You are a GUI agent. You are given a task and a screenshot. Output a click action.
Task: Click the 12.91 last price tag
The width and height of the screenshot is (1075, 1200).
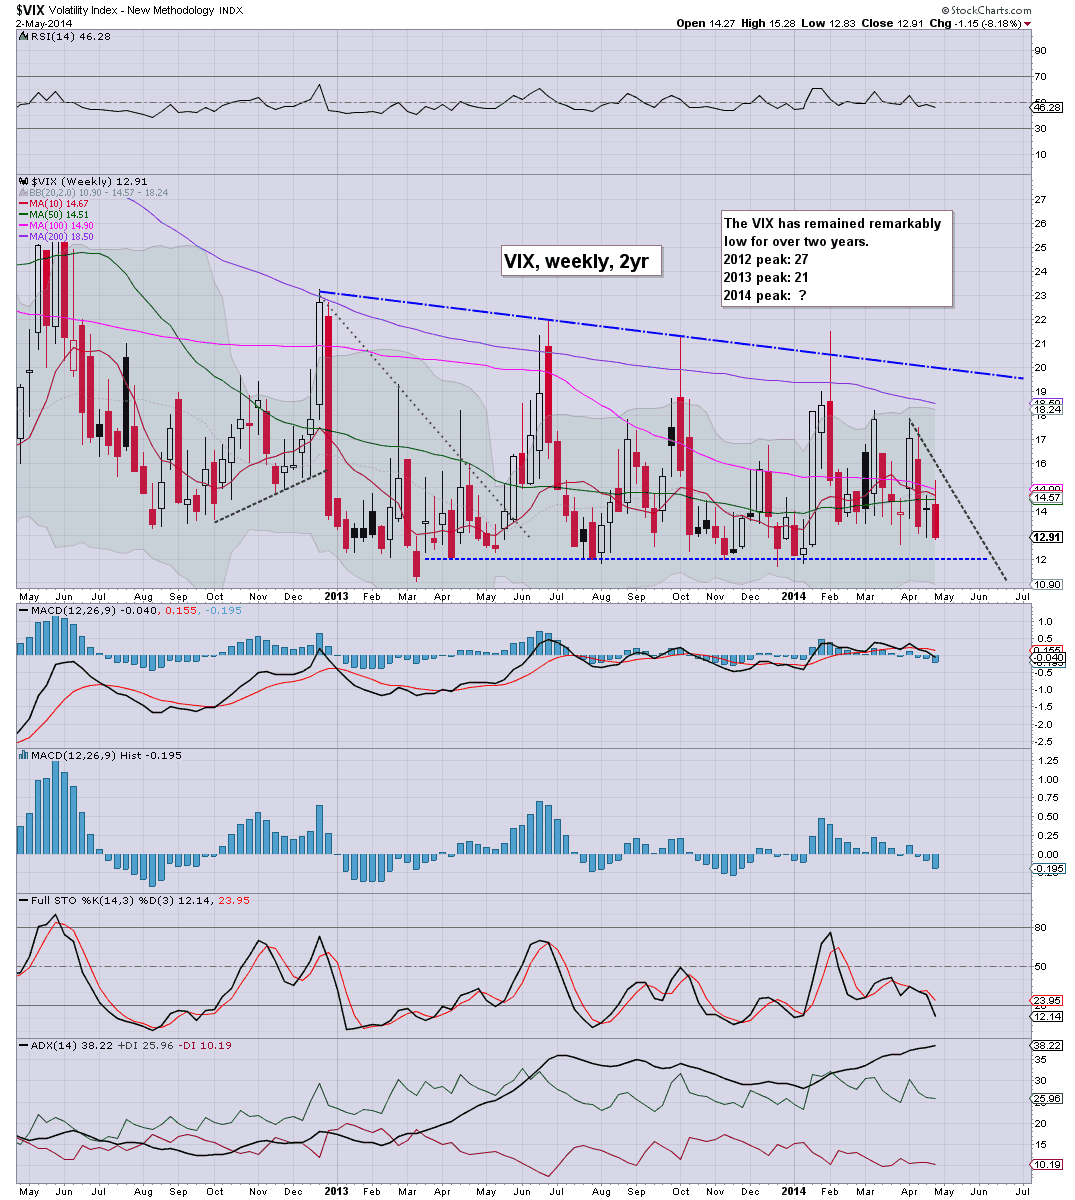coord(1045,536)
